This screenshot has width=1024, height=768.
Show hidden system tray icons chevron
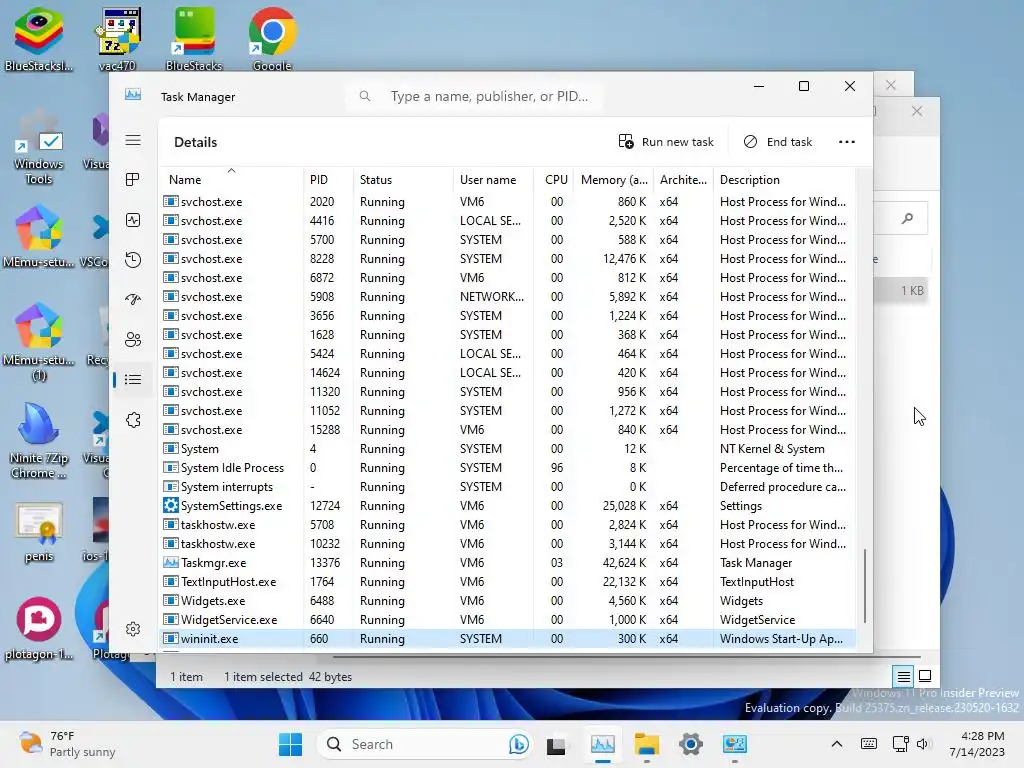click(837, 744)
